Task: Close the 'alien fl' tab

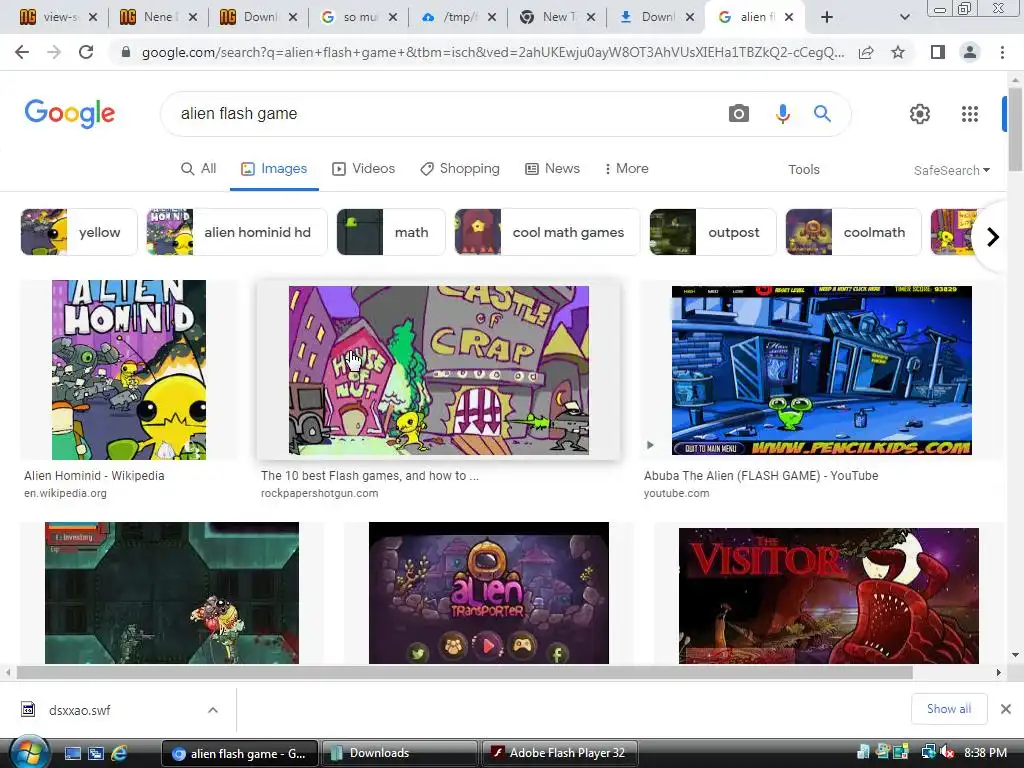Action: pos(789,17)
